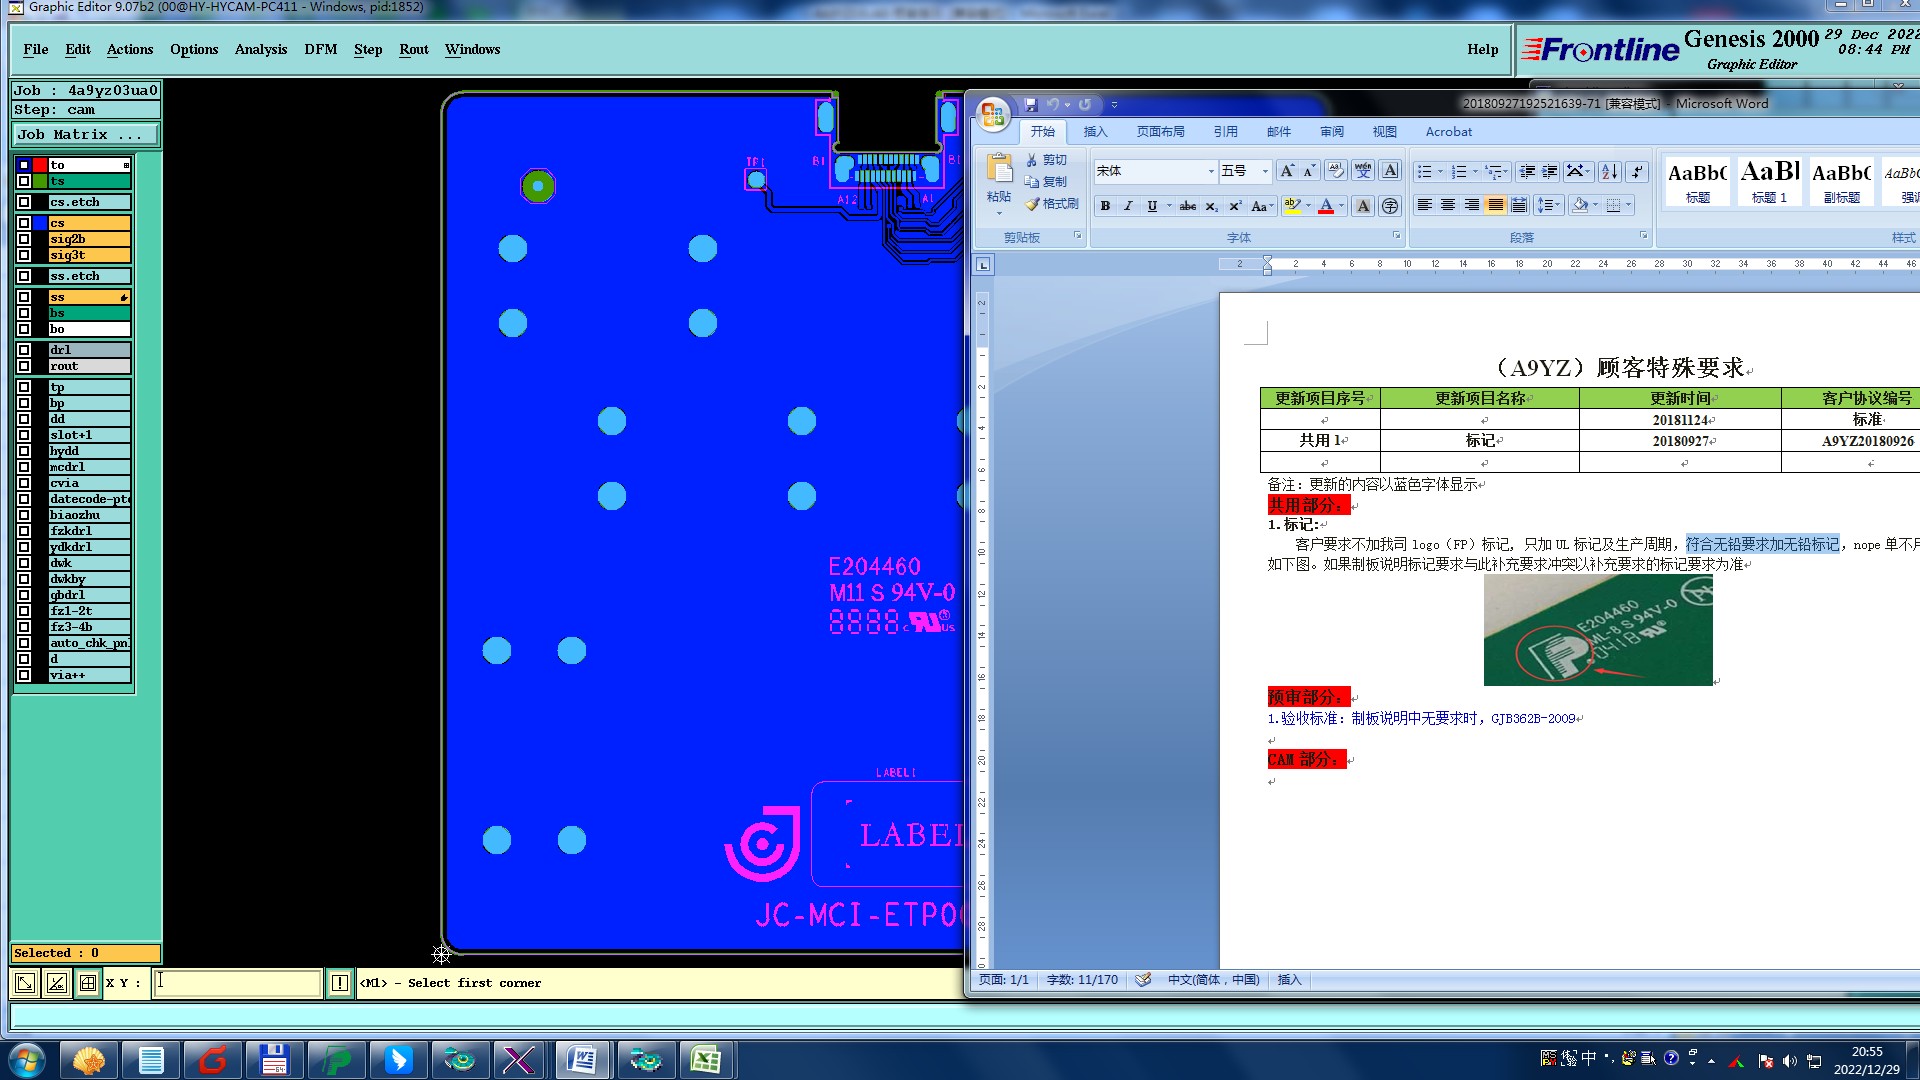1920x1080 pixels.
Task: Click the Word save icon in quick access
Action: [1031, 104]
